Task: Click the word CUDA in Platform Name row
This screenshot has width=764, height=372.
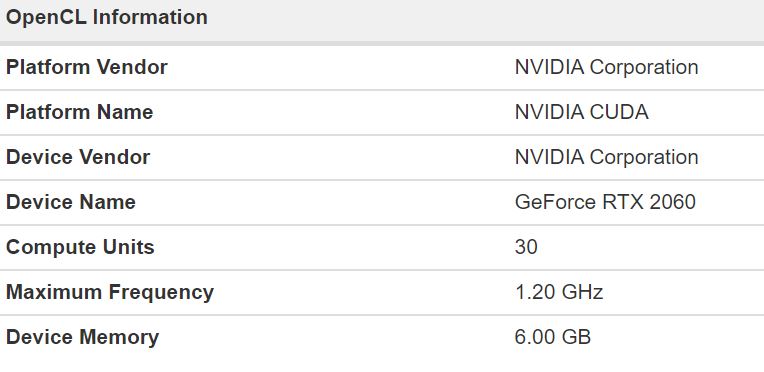Action: (x=619, y=112)
